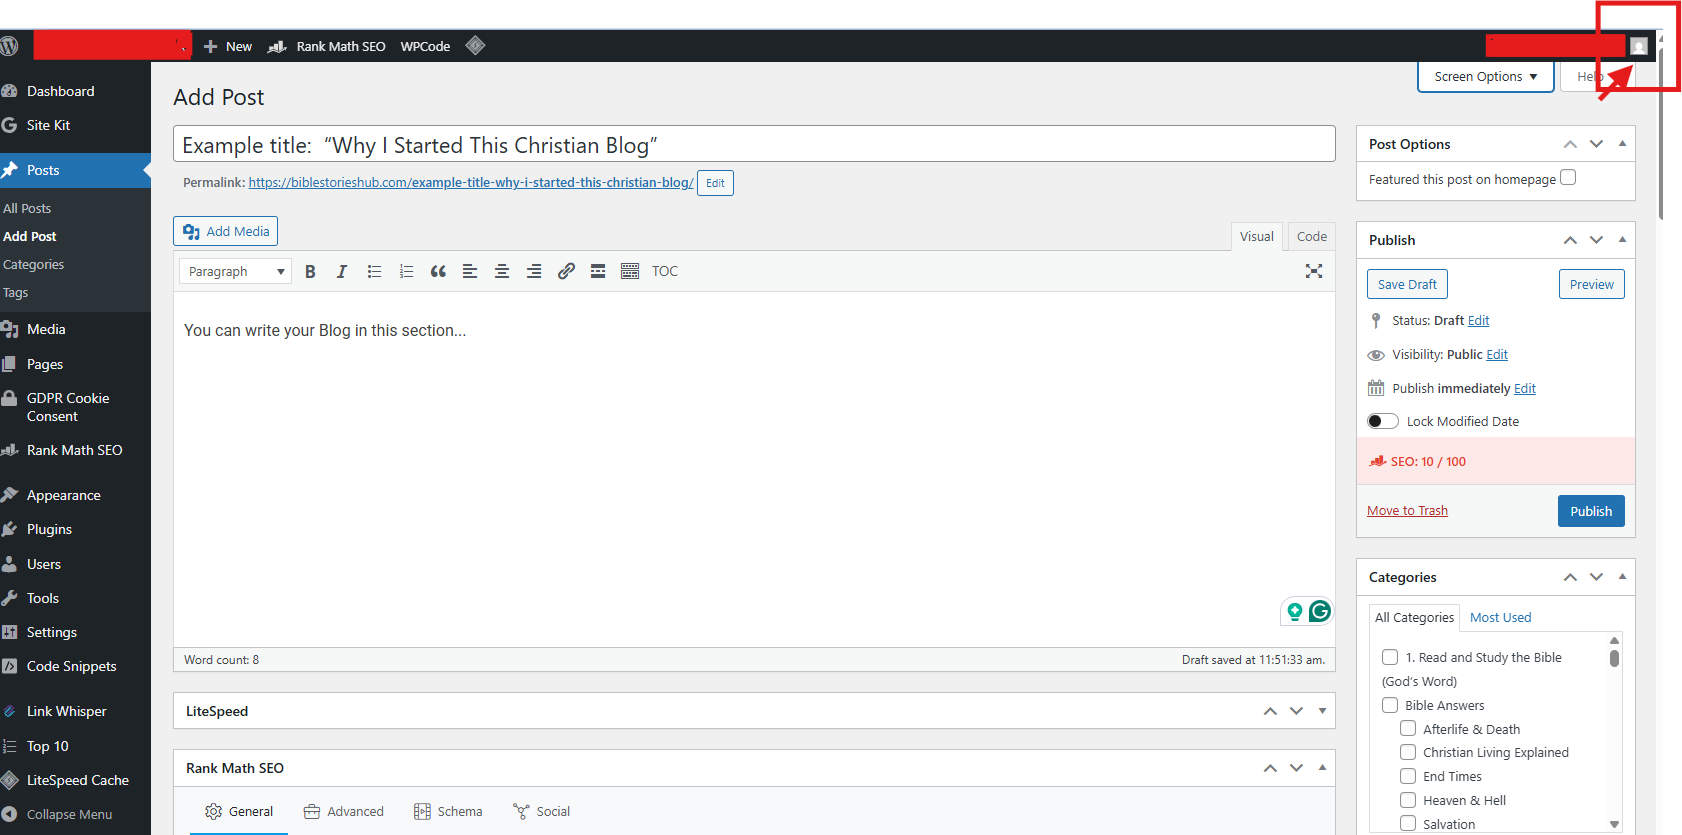Image resolution: width=1682 pixels, height=835 pixels.
Task: Open Rank Math Schema tab
Action: tap(448, 811)
